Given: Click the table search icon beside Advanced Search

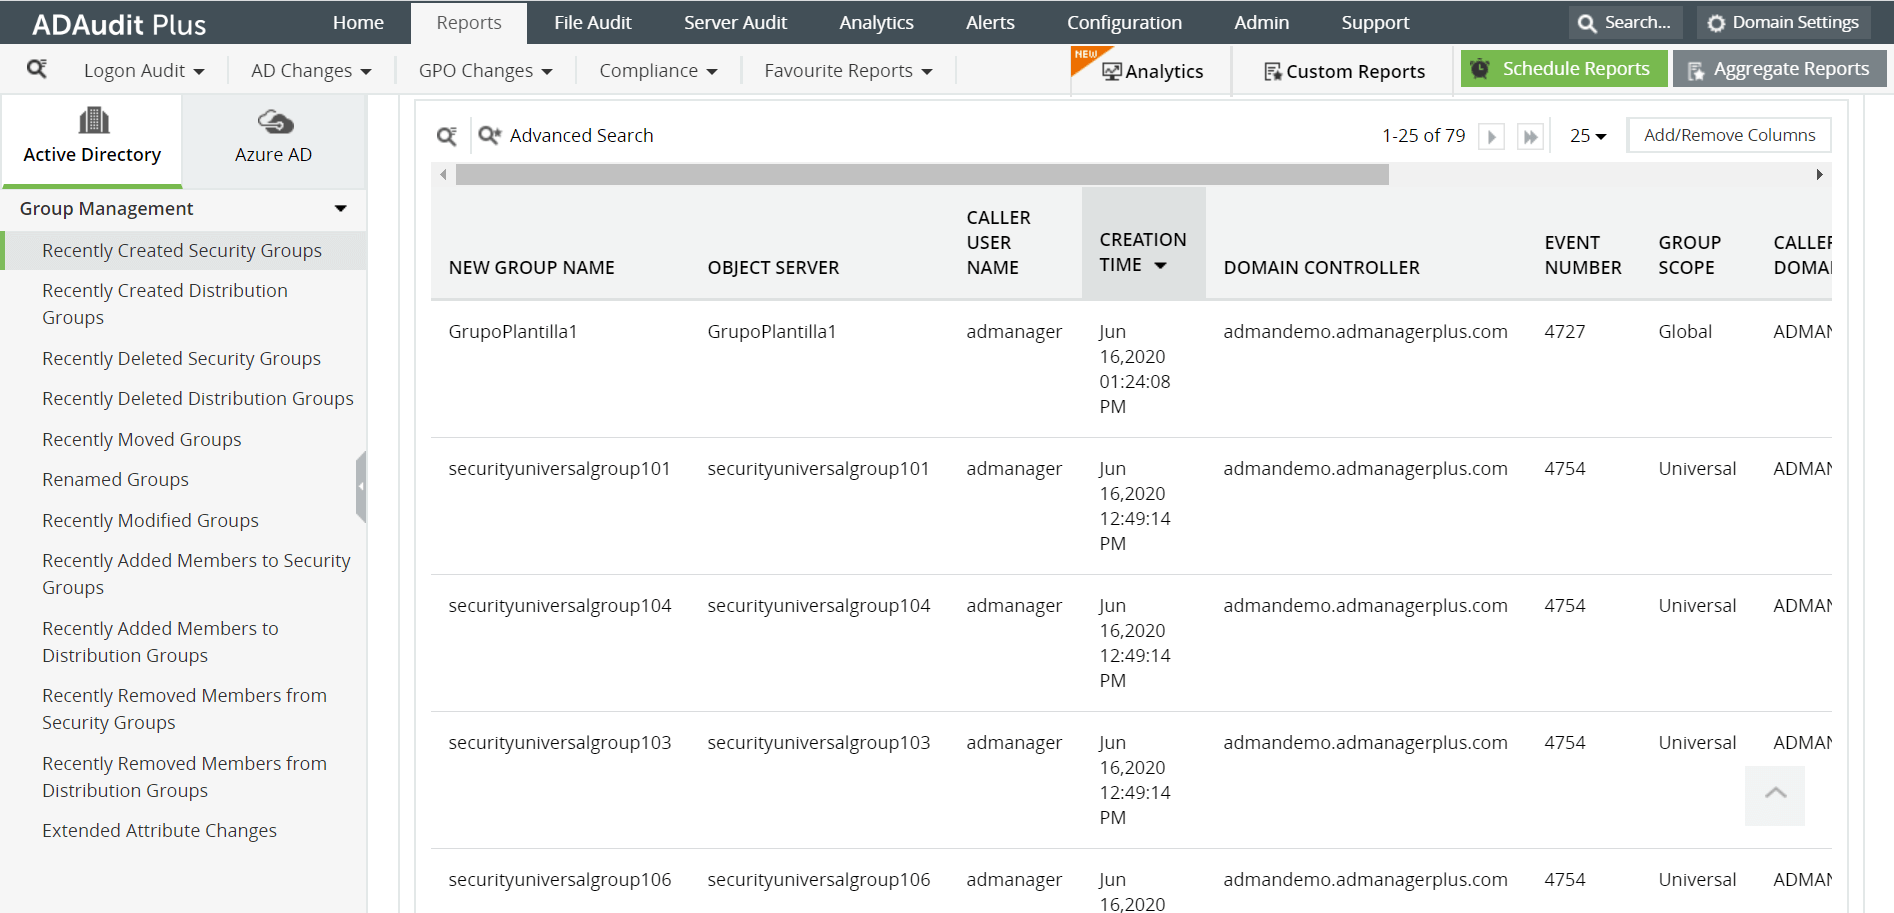Looking at the screenshot, I should (447, 135).
